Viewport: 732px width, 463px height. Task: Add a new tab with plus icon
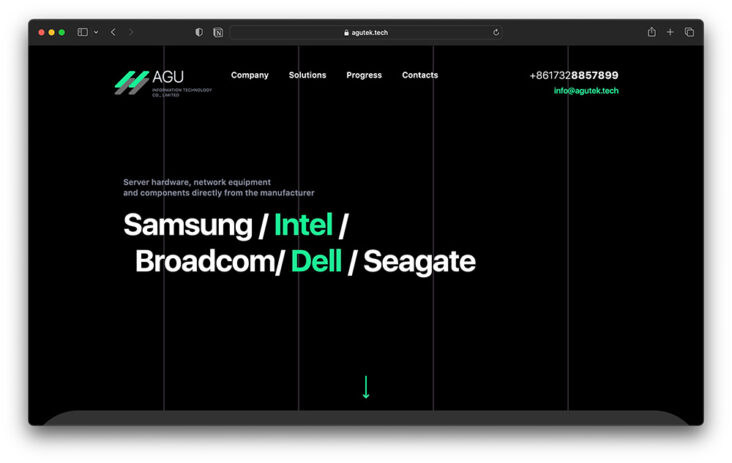click(x=670, y=32)
